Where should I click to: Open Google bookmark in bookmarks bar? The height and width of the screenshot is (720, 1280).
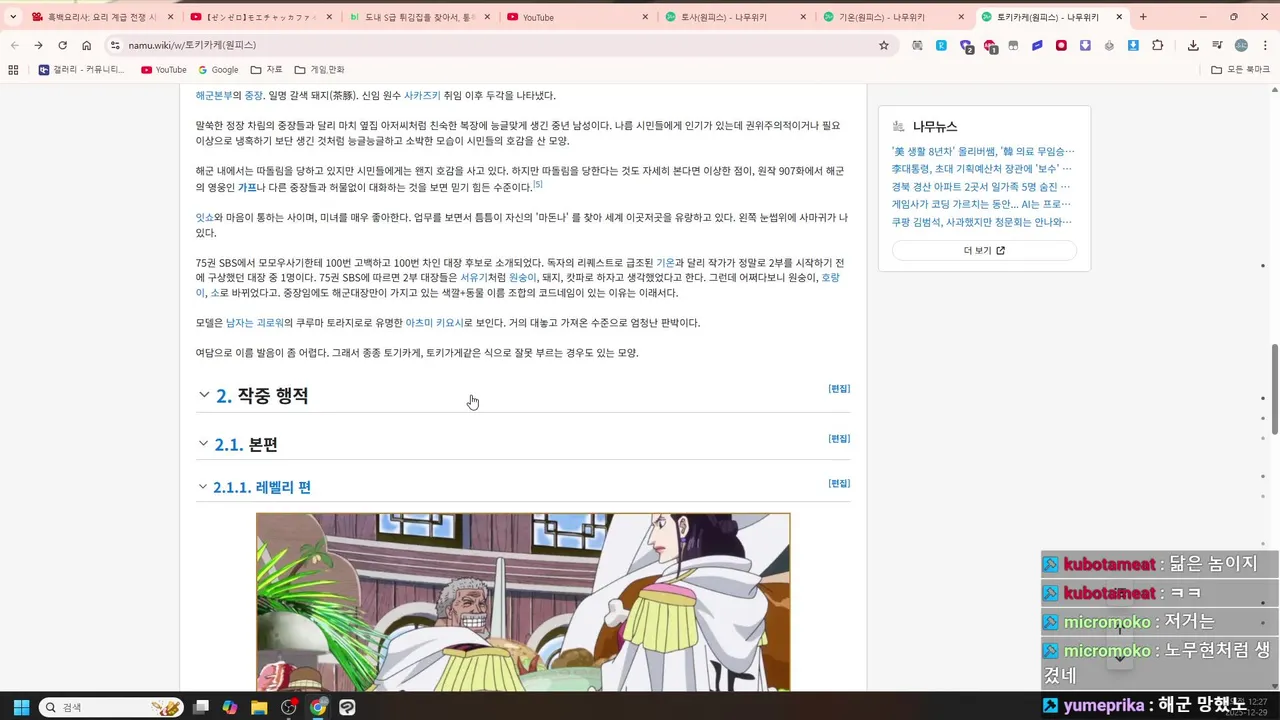[218, 70]
